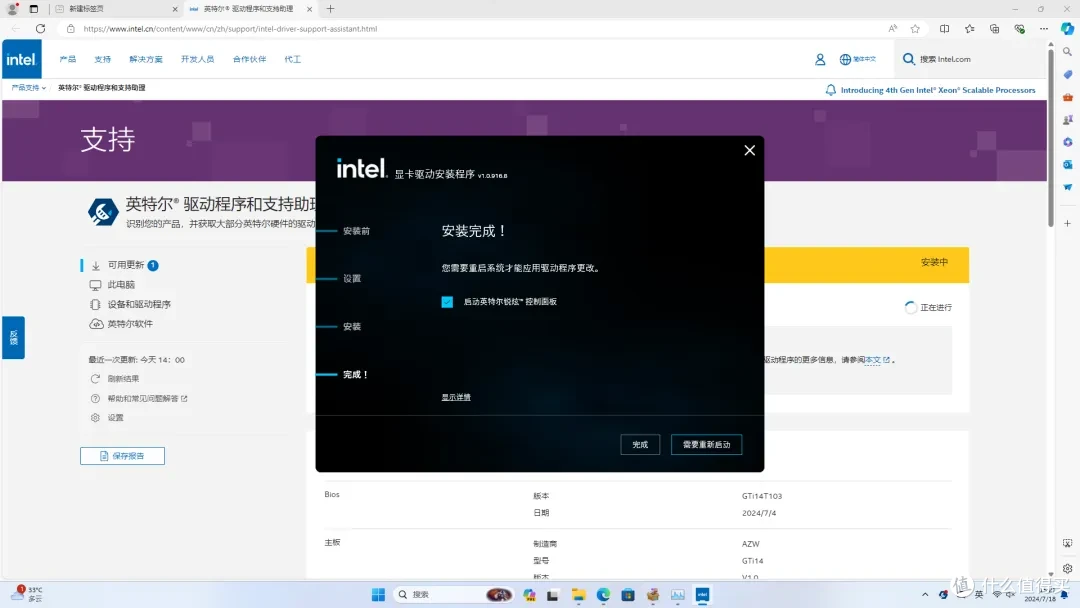Click the Intel logo on the website header
The height and width of the screenshot is (608, 1080).
pyautogui.click(x=21, y=59)
